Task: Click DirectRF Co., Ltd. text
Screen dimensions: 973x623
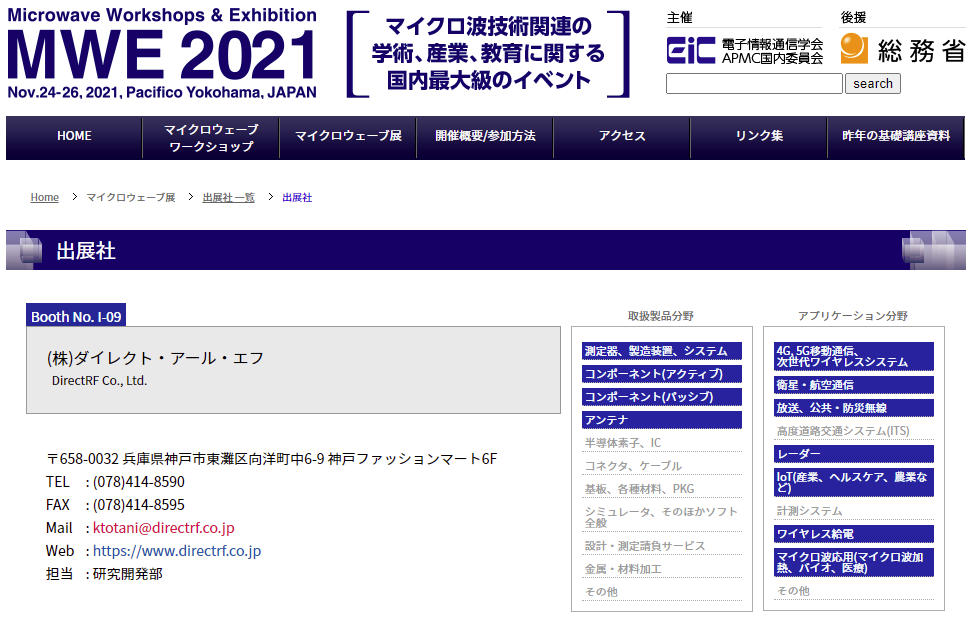Action: [99, 381]
